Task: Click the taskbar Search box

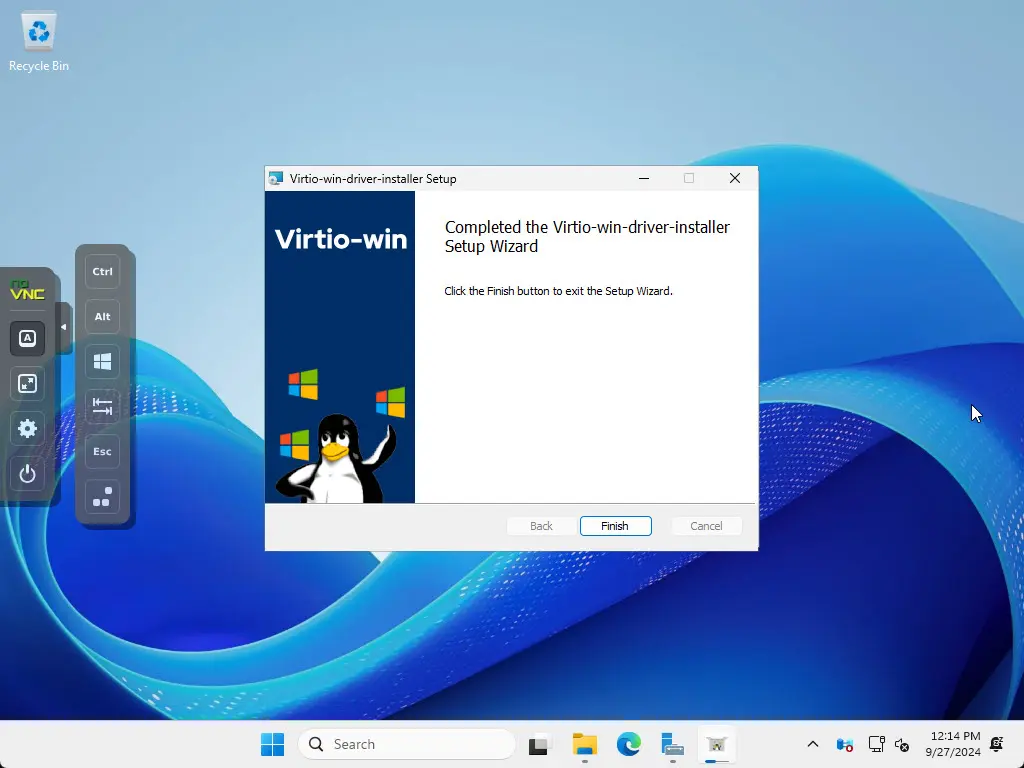Action: tap(407, 744)
